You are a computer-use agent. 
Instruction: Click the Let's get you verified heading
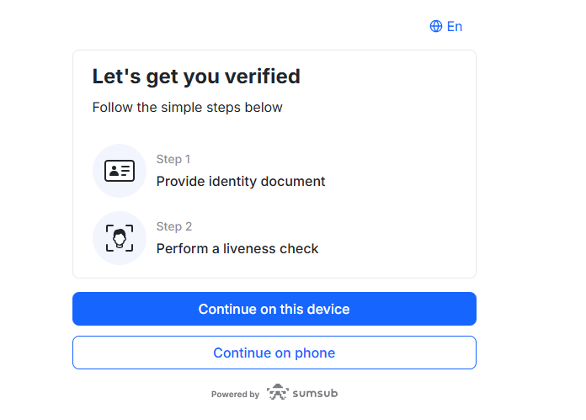196,77
